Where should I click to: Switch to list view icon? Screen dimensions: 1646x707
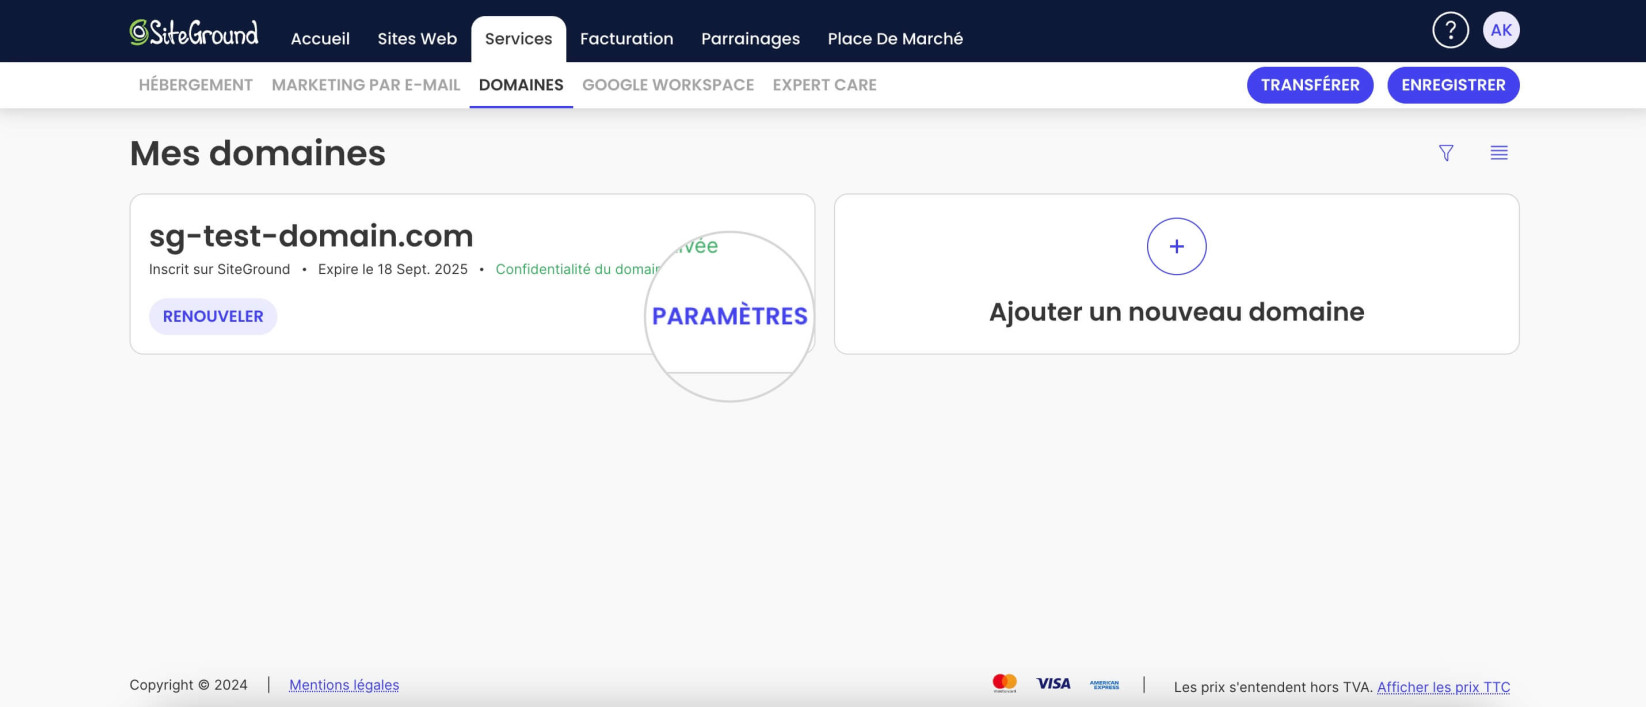coord(1499,153)
